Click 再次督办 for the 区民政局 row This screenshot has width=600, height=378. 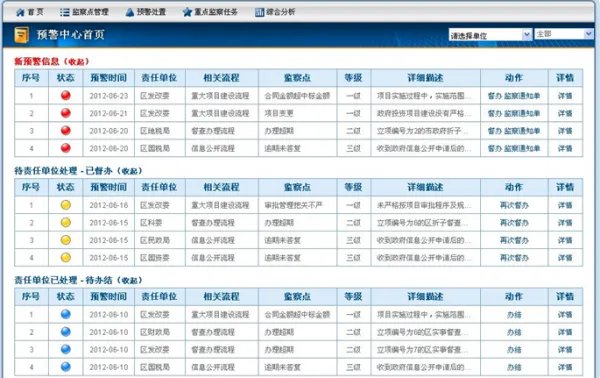point(514,240)
